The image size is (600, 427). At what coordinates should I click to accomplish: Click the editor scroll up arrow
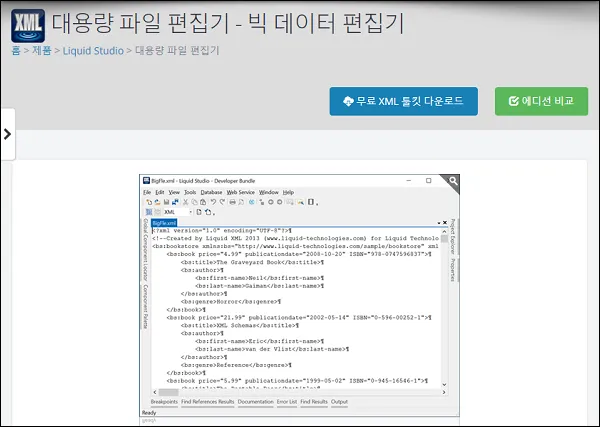click(x=444, y=231)
